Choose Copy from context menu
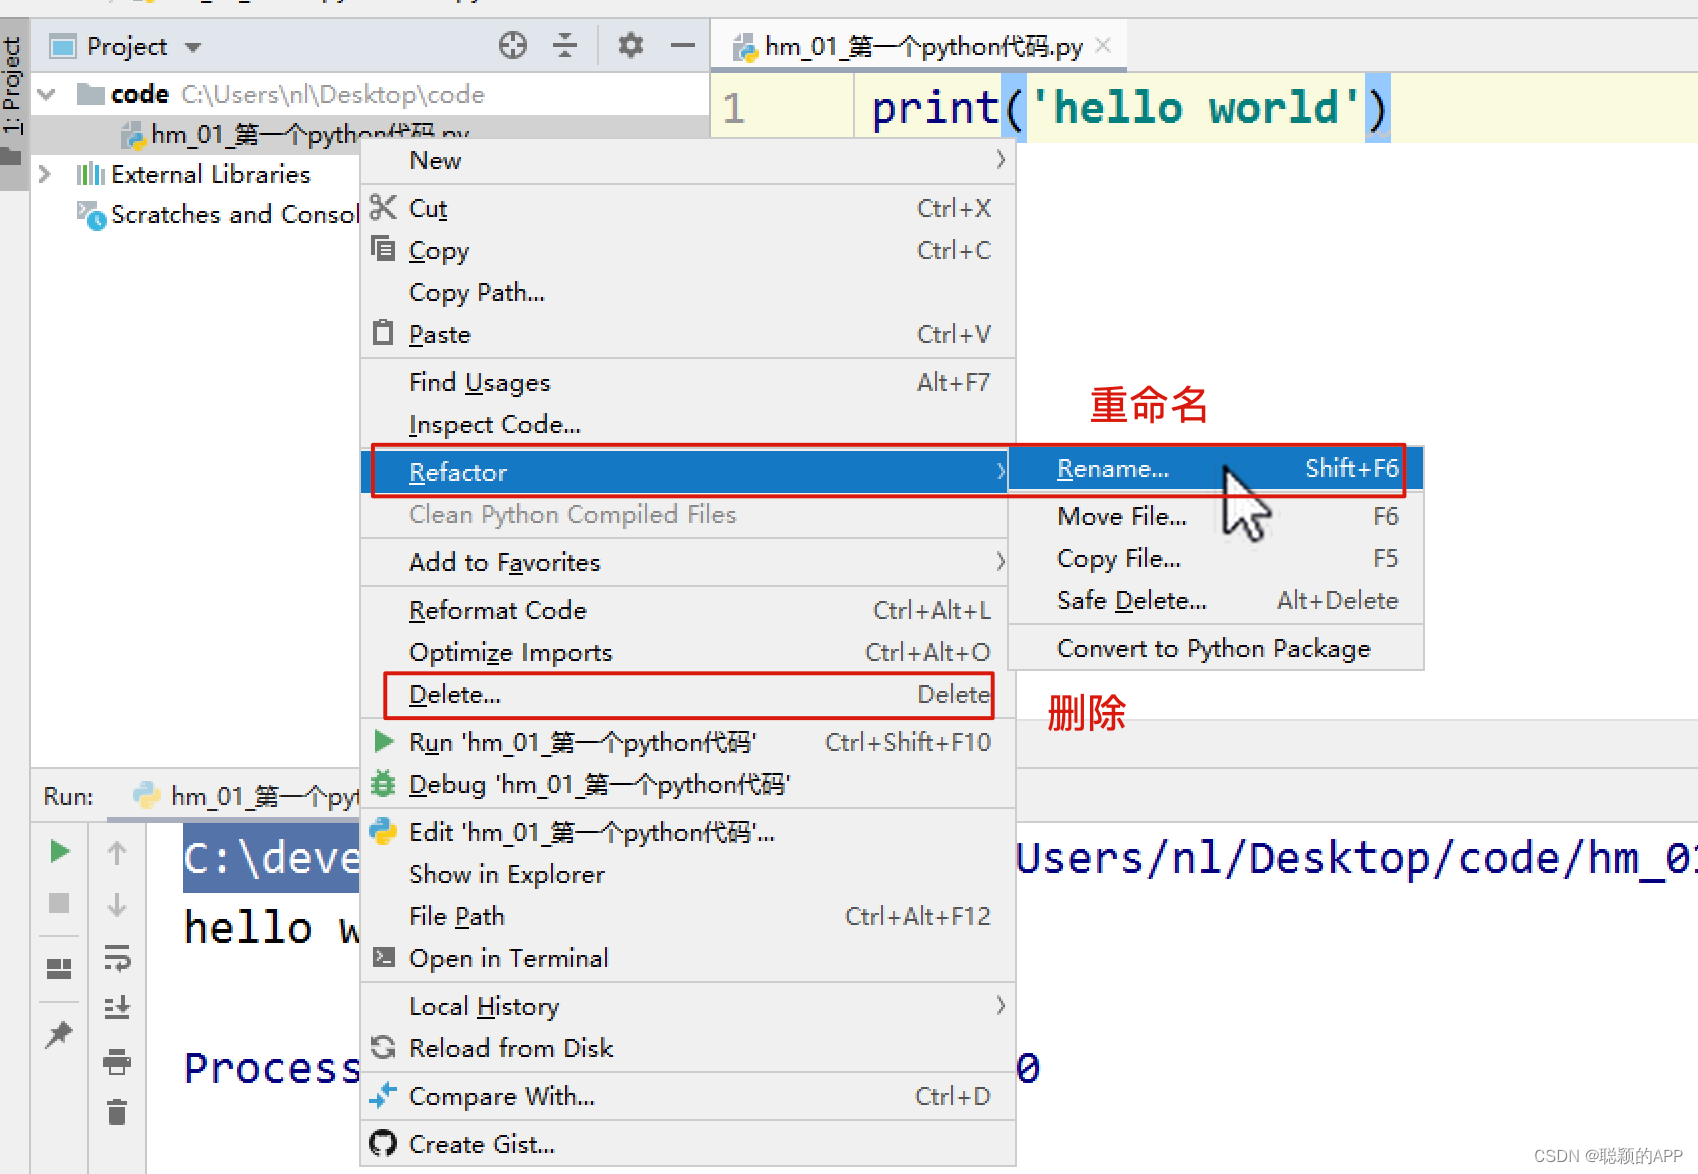Viewport: 1698px width, 1174px height. 688,250
